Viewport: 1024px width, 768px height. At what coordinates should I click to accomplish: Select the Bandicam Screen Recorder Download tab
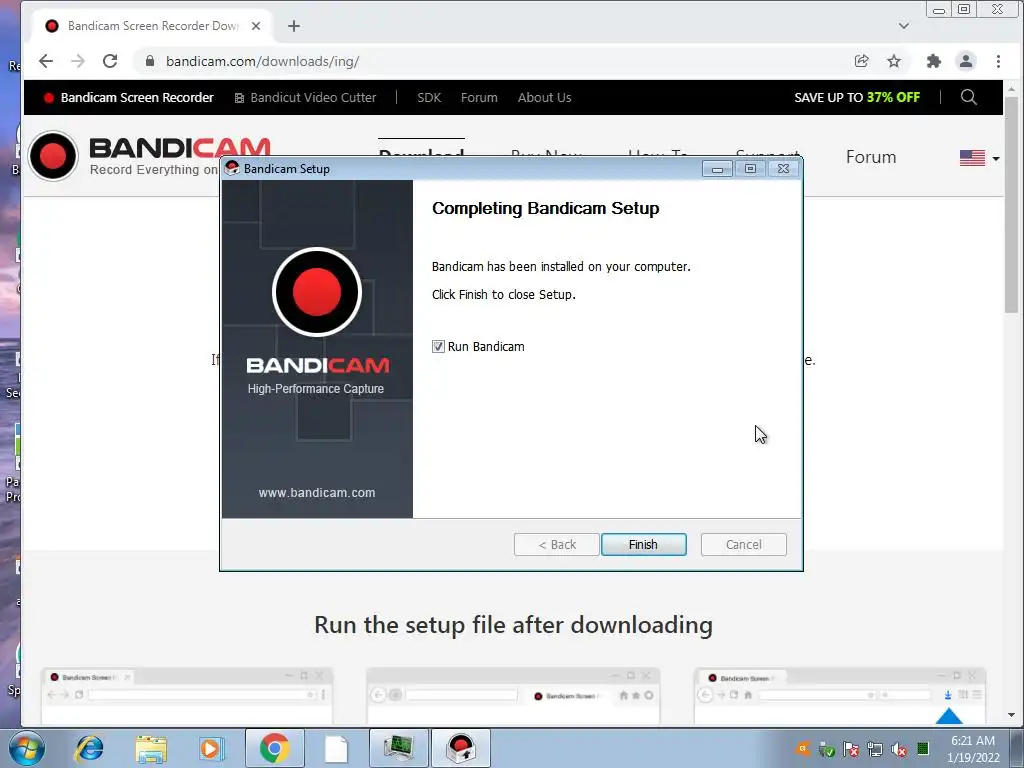pyautogui.click(x=152, y=26)
